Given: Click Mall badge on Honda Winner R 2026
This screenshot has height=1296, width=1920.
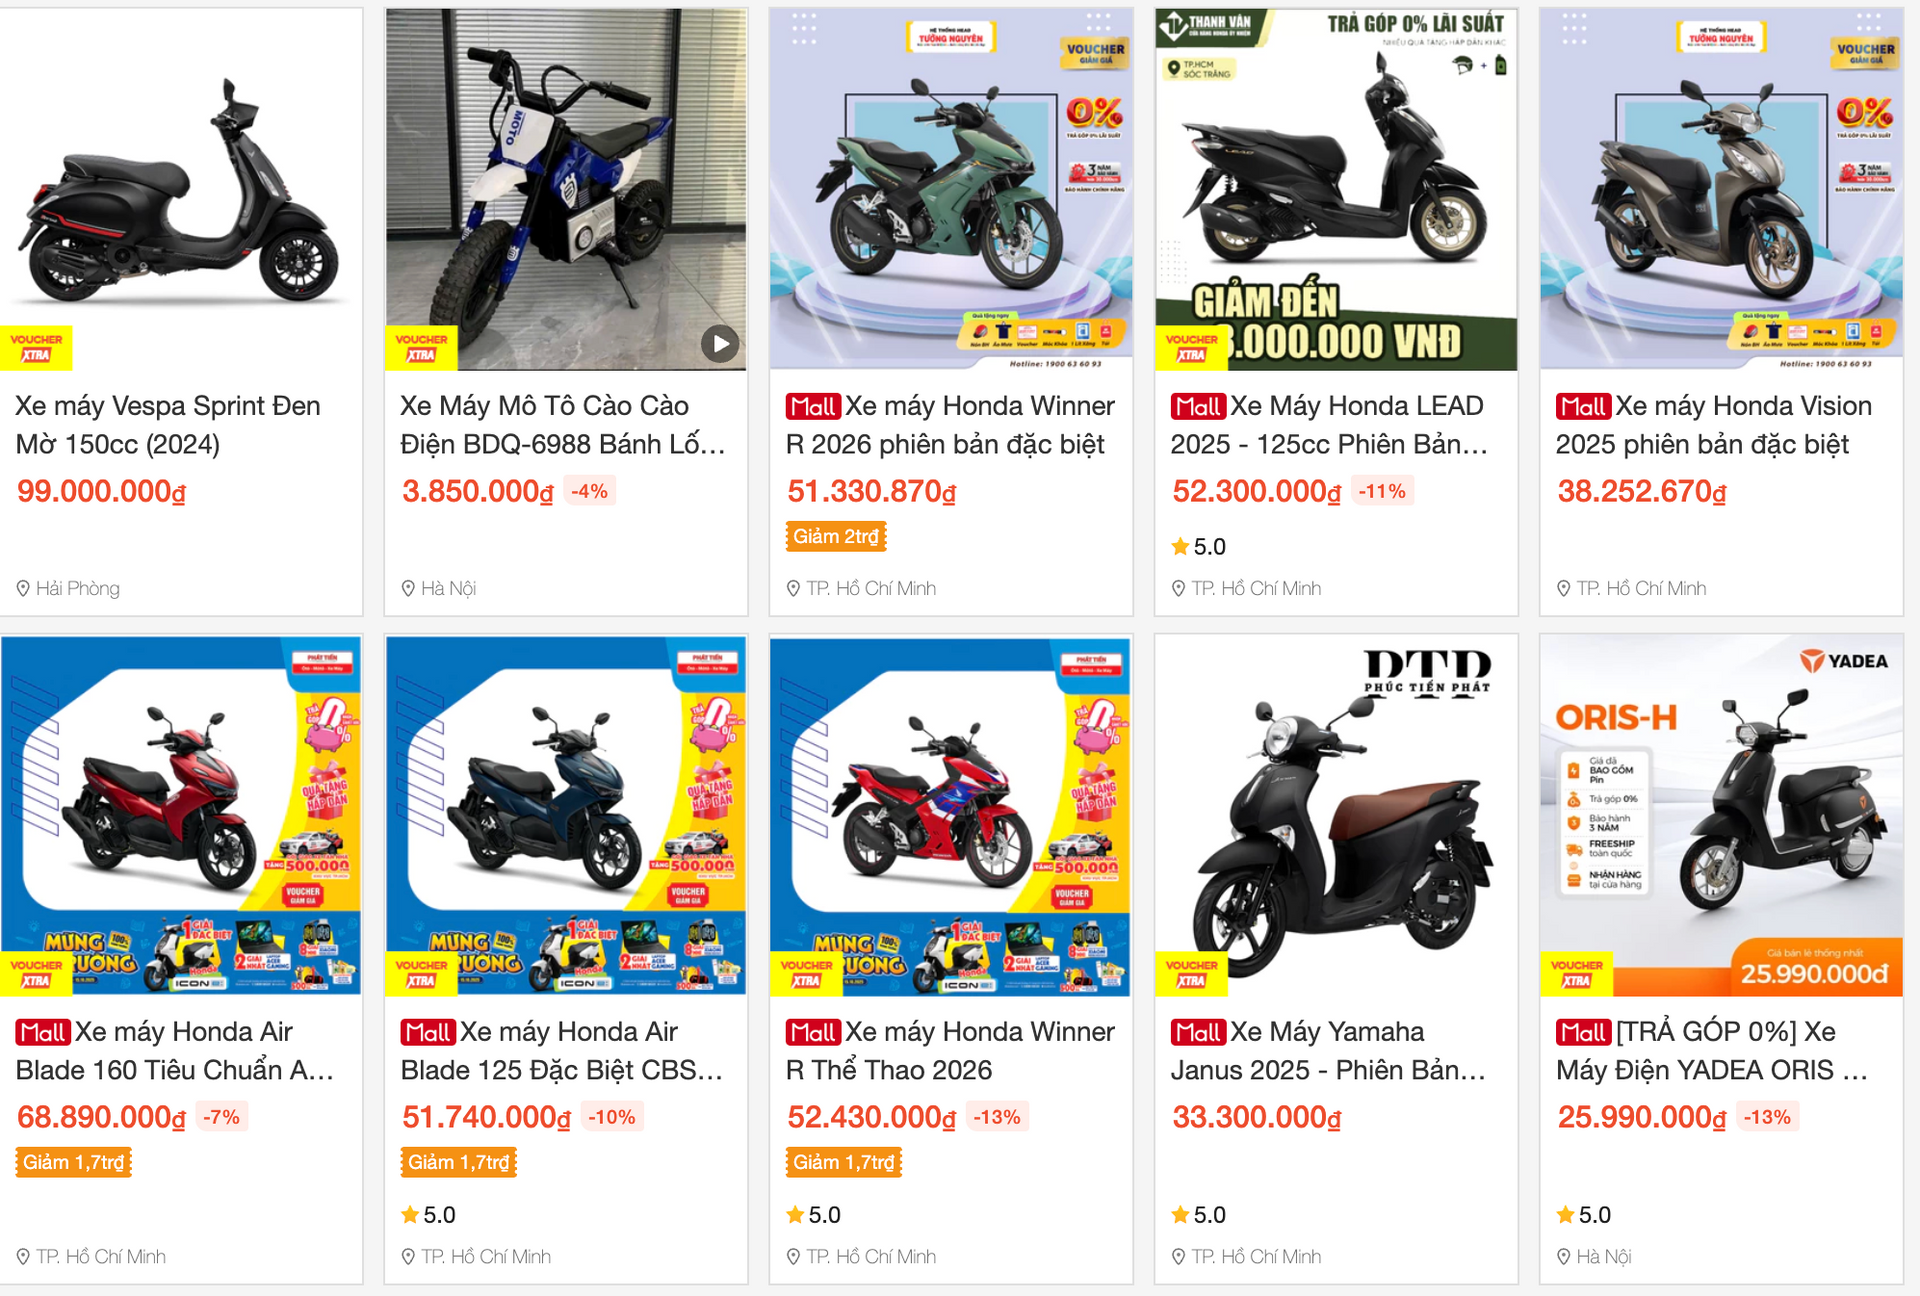Looking at the screenshot, I should click(x=813, y=407).
